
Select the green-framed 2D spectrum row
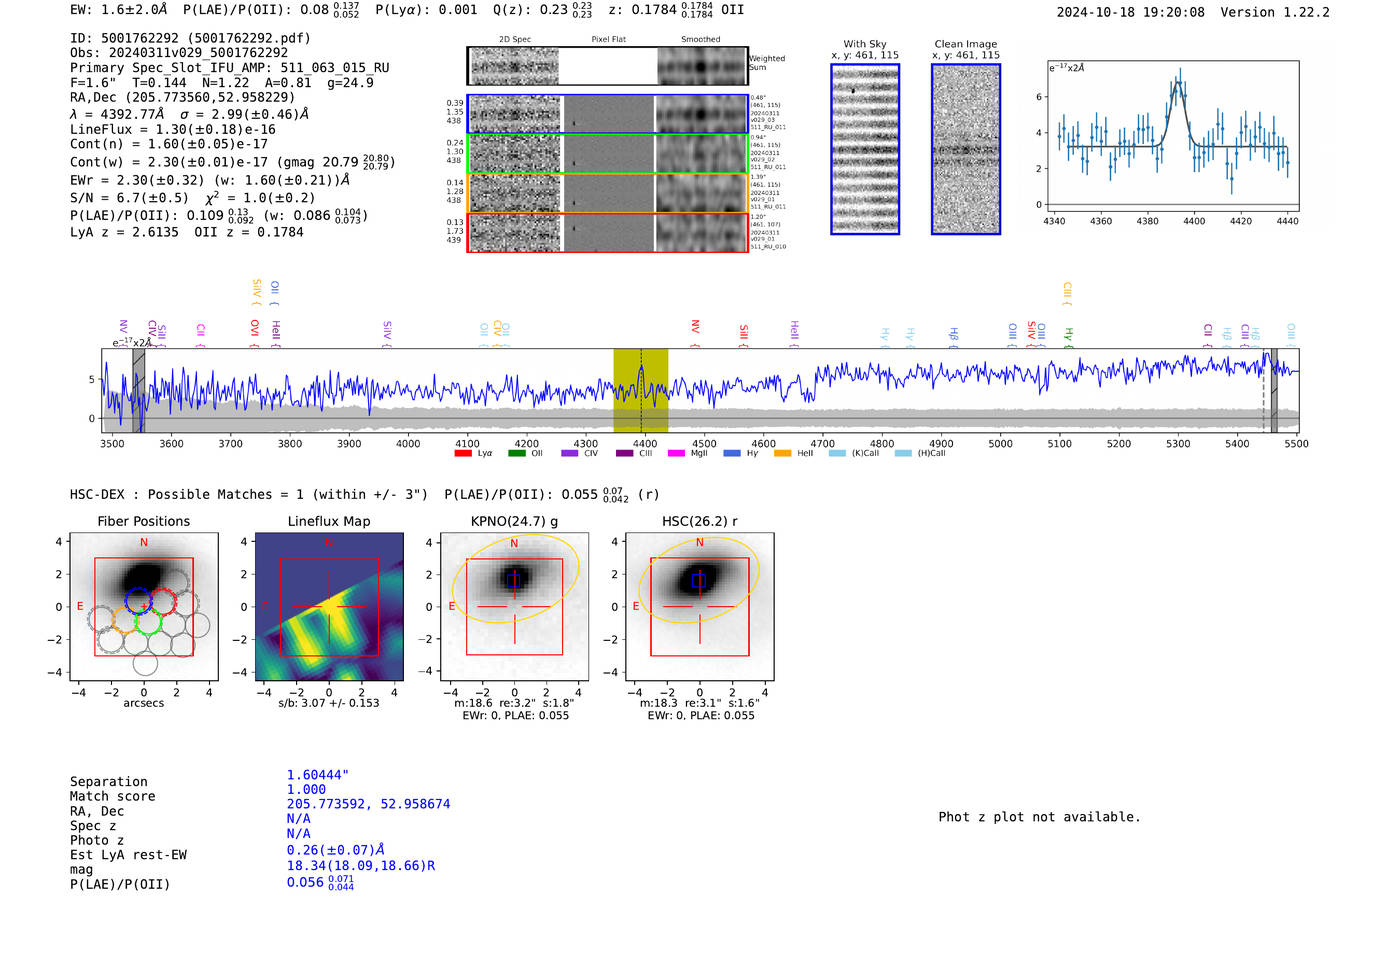[x=608, y=153]
